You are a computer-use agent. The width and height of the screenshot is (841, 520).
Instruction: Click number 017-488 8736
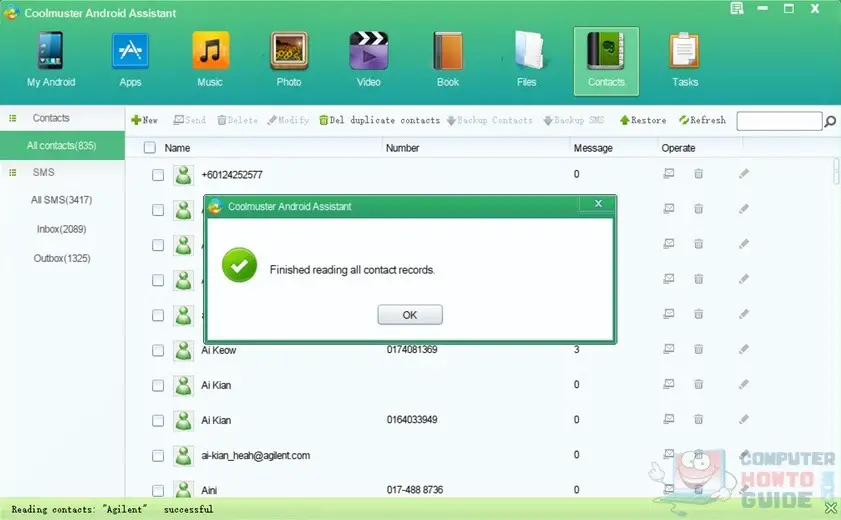[415, 489]
